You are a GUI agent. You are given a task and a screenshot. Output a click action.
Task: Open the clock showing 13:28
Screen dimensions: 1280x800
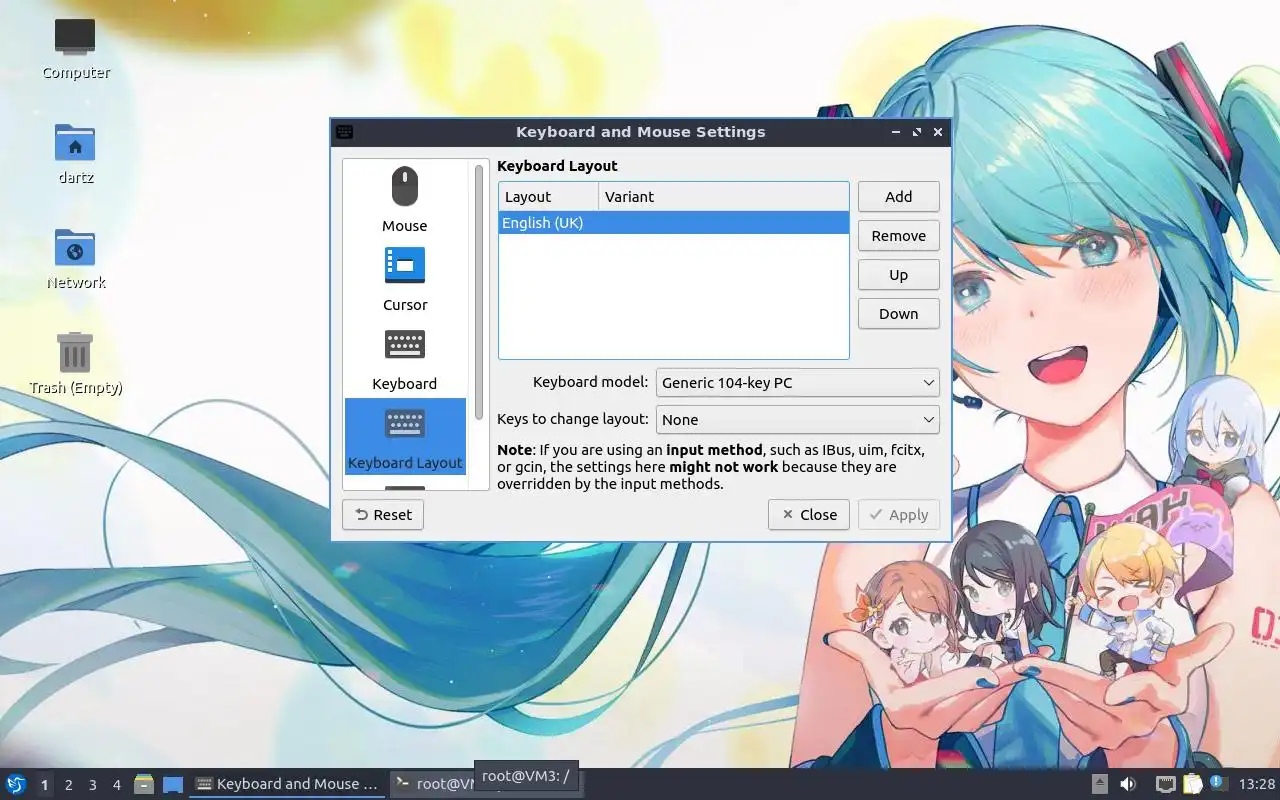(1257, 784)
